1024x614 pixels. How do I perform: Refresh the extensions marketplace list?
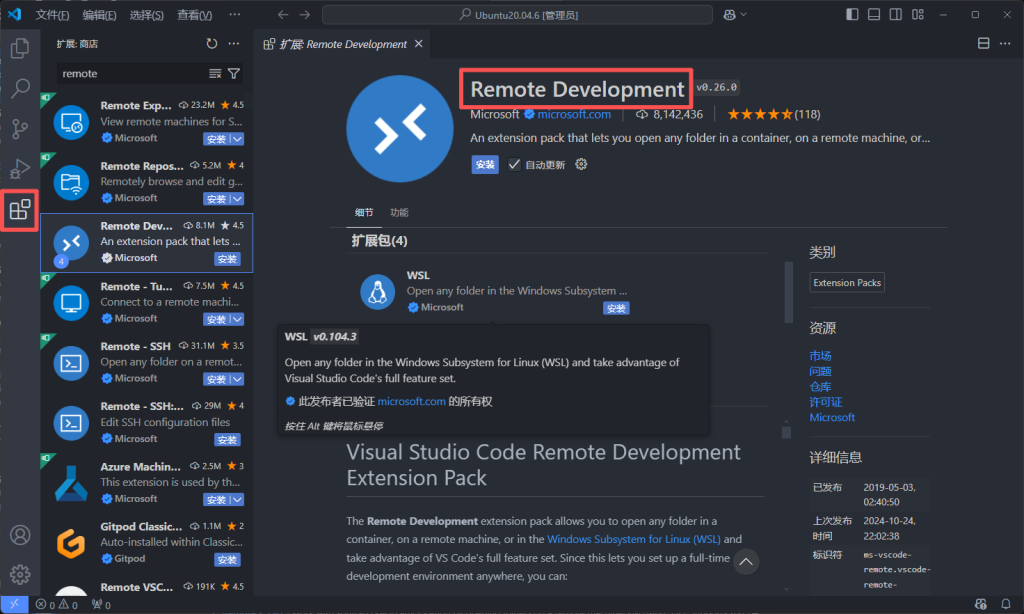pos(211,44)
